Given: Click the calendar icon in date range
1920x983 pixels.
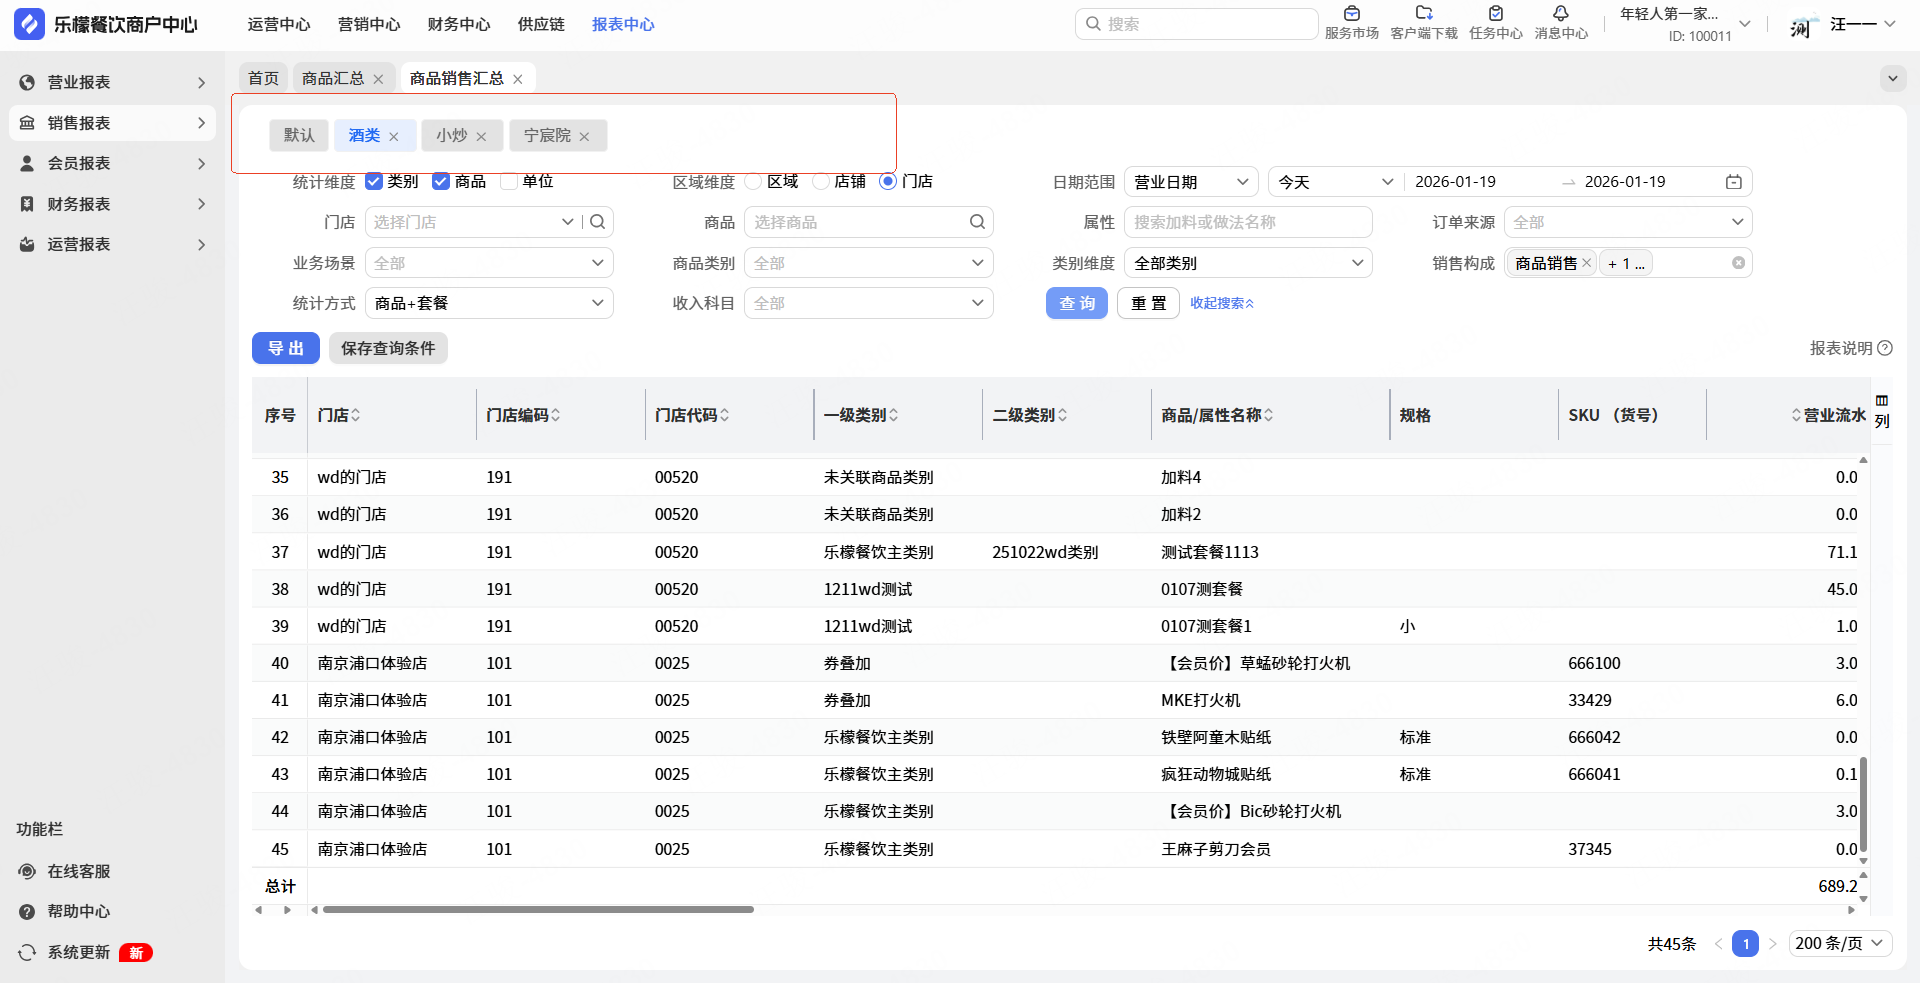Looking at the screenshot, I should pos(1733,182).
